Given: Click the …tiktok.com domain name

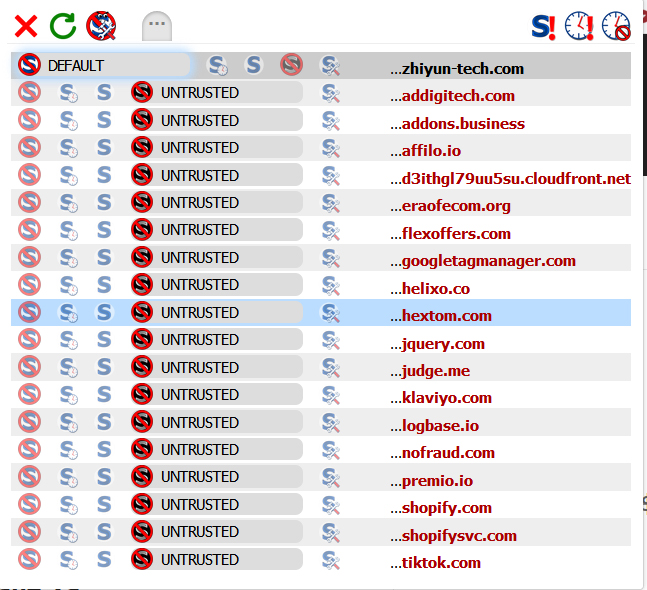Looking at the screenshot, I should [x=435, y=563].
